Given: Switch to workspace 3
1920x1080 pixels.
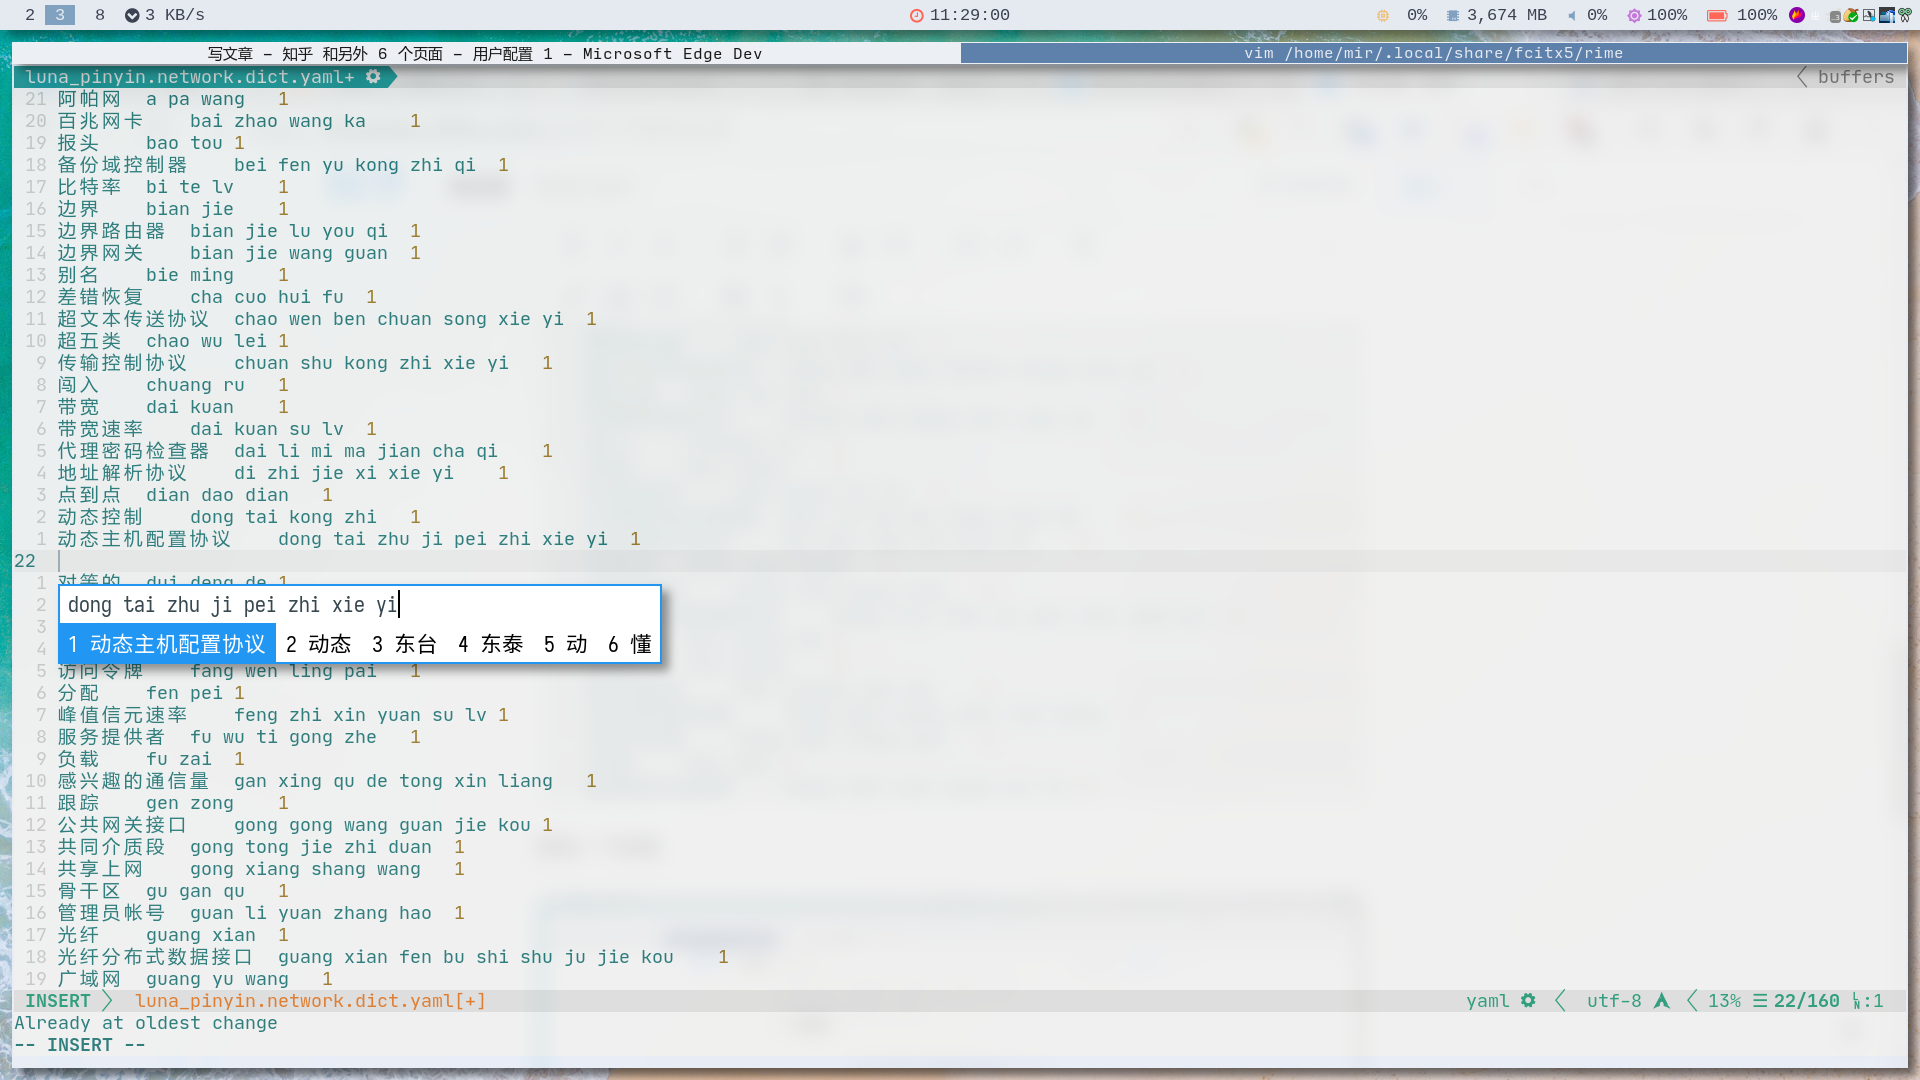Looking at the screenshot, I should tap(60, 15).
